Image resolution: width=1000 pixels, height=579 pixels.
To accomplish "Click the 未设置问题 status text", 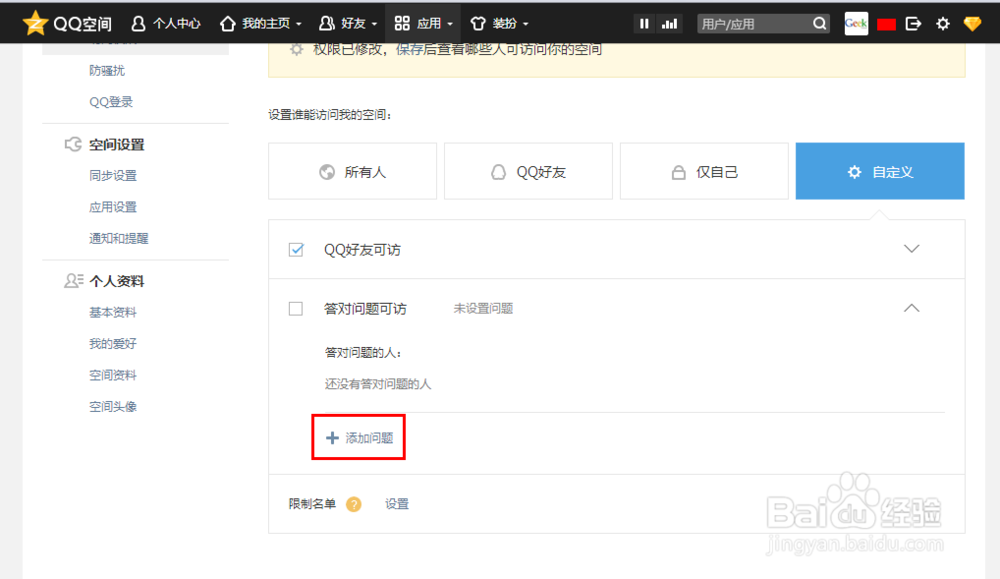I will pyautogui.click(x=483, y=309).
